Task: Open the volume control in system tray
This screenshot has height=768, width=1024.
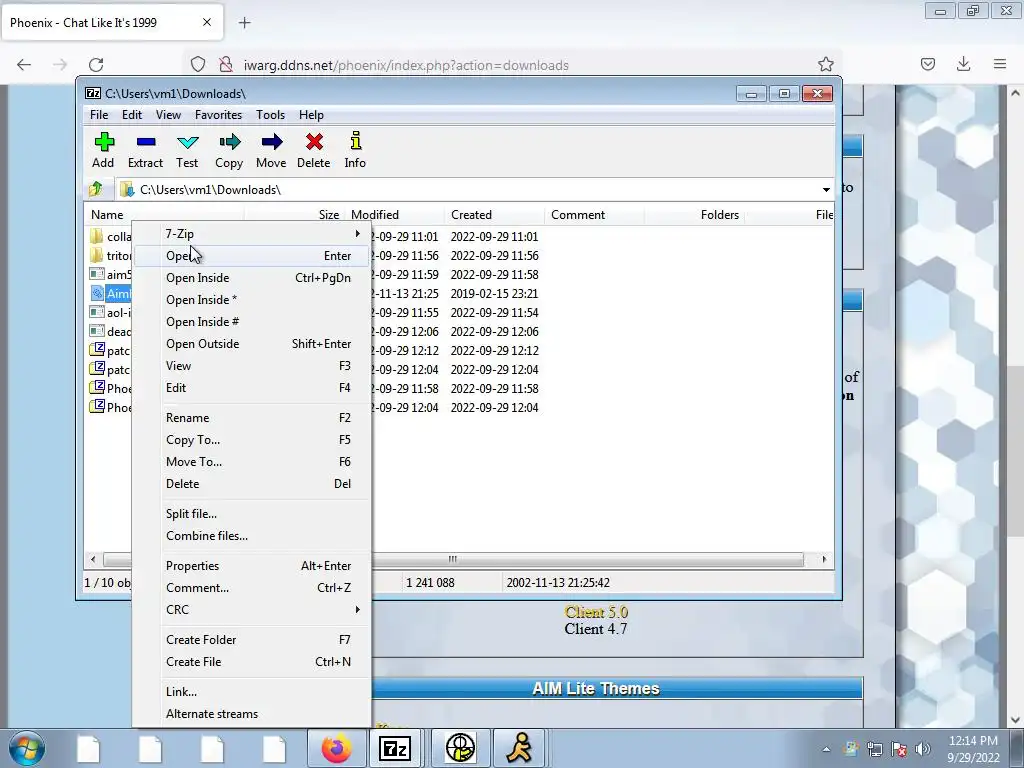Action: [x=922, y=749]
